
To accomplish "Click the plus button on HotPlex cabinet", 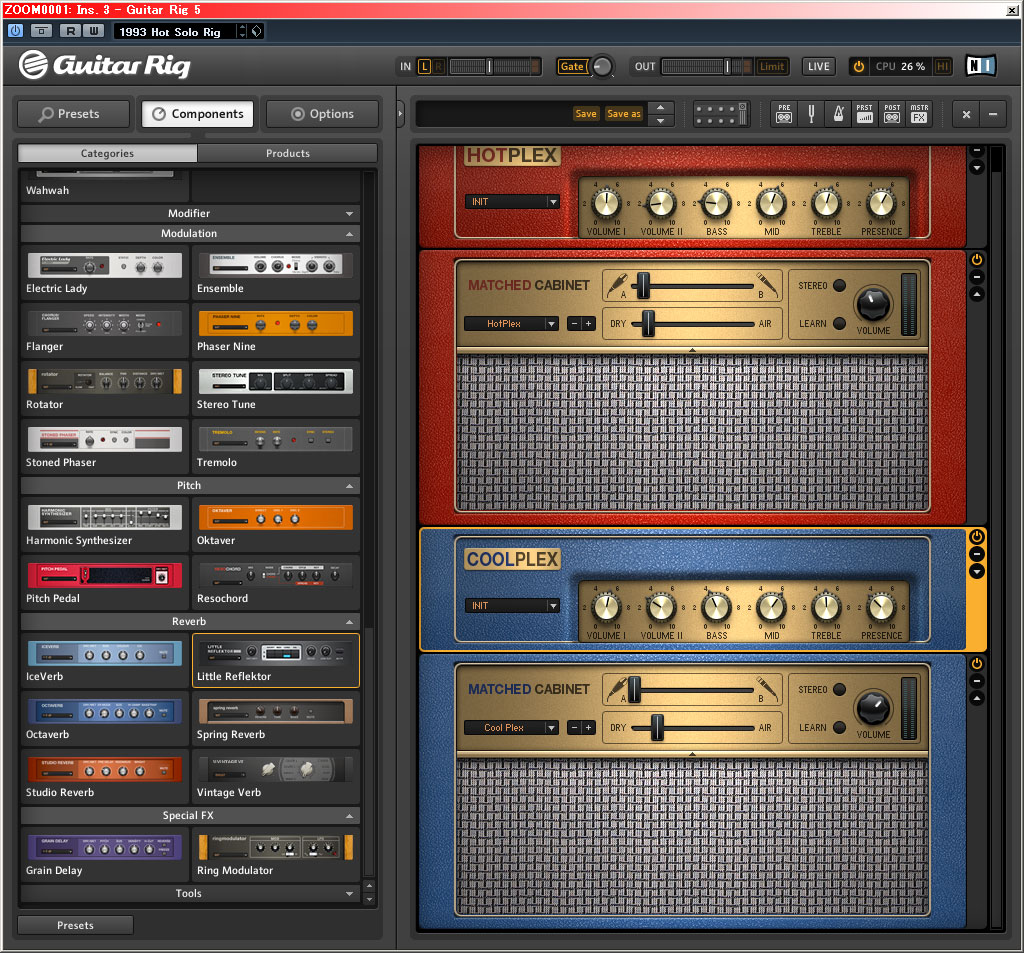I will click(588, 323).
